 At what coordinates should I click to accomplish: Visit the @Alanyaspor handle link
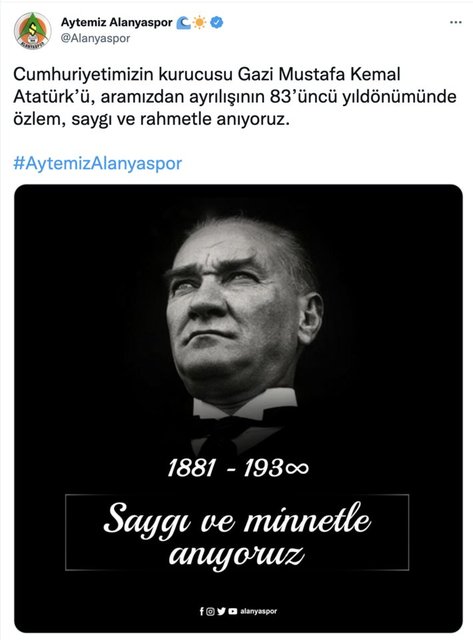(x=95, y=38)
